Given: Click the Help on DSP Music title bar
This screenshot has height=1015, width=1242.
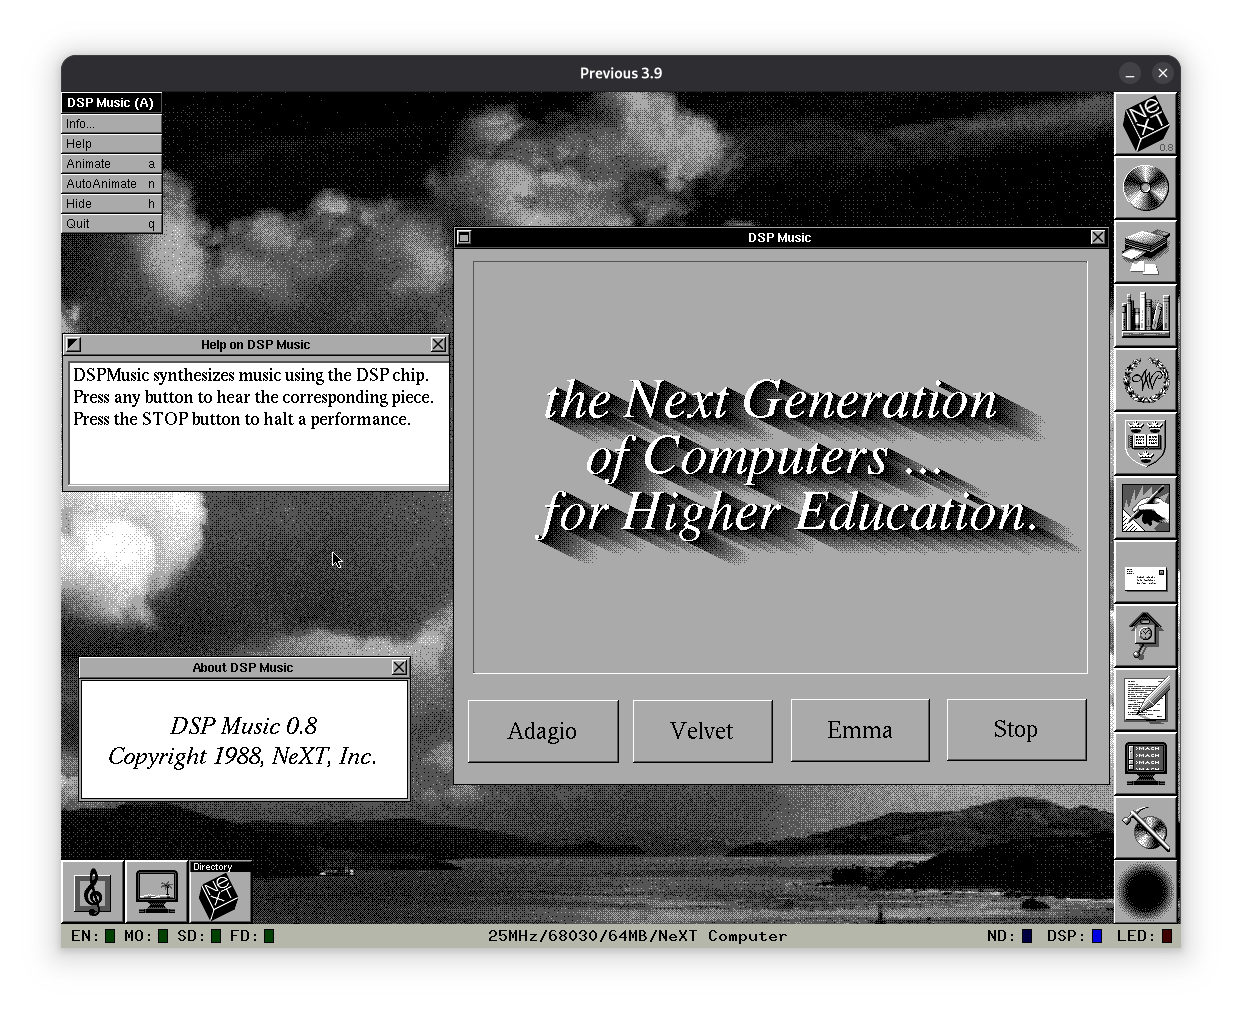Looking at the screenshot, I should [256, 344].
